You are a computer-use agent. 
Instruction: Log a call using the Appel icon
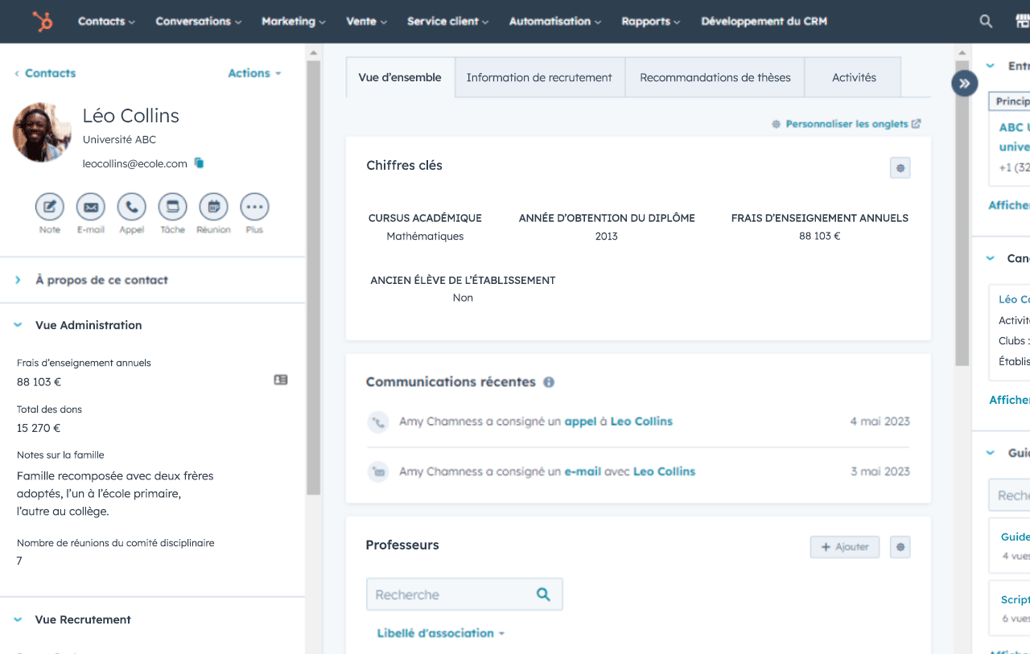point(131,207)
